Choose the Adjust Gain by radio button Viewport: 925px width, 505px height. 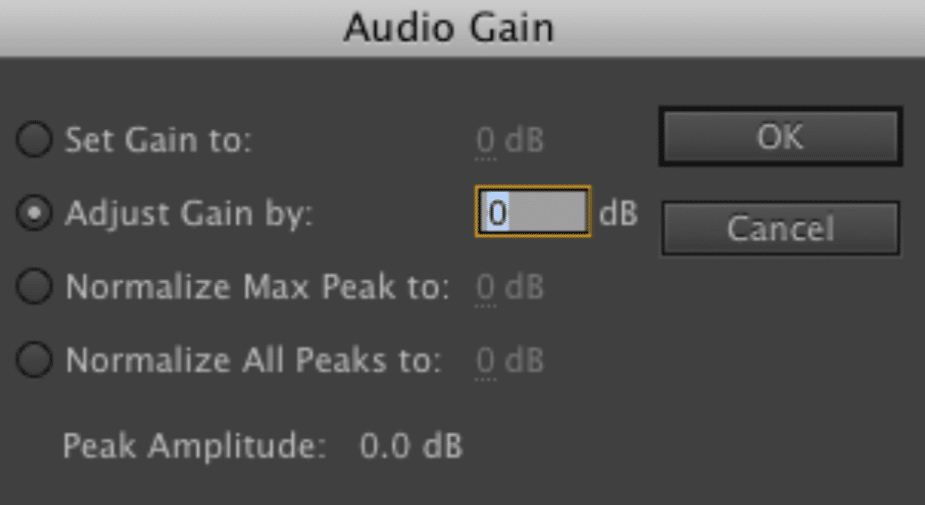pyautogui.click(x=34, y=213)
